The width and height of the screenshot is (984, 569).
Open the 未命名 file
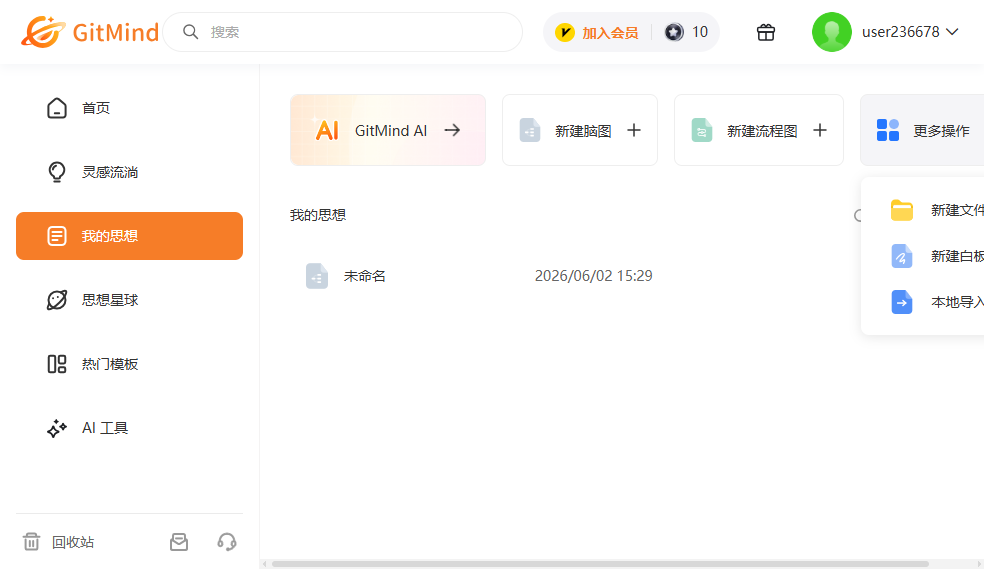click(365, 276)
